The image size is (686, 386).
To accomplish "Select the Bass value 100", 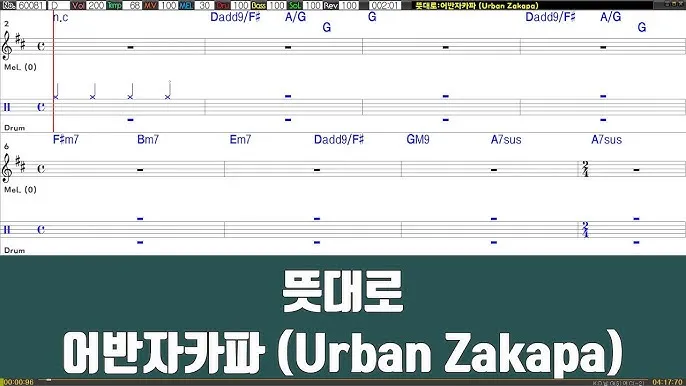I will pyautogui.click(x=276, y=5).
